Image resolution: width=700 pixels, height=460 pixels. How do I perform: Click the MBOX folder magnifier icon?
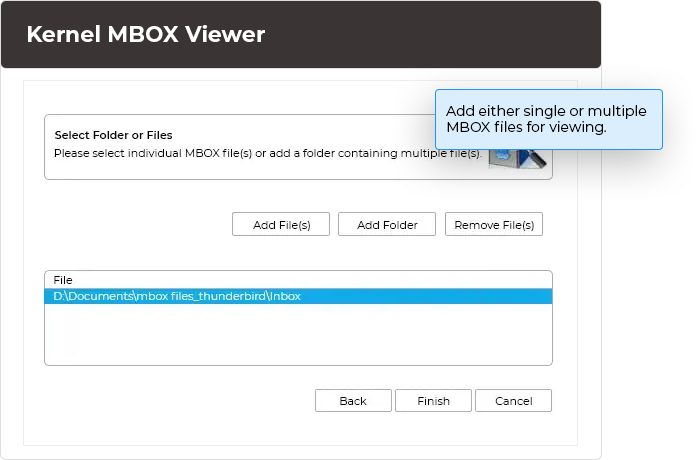coord(517,159)
